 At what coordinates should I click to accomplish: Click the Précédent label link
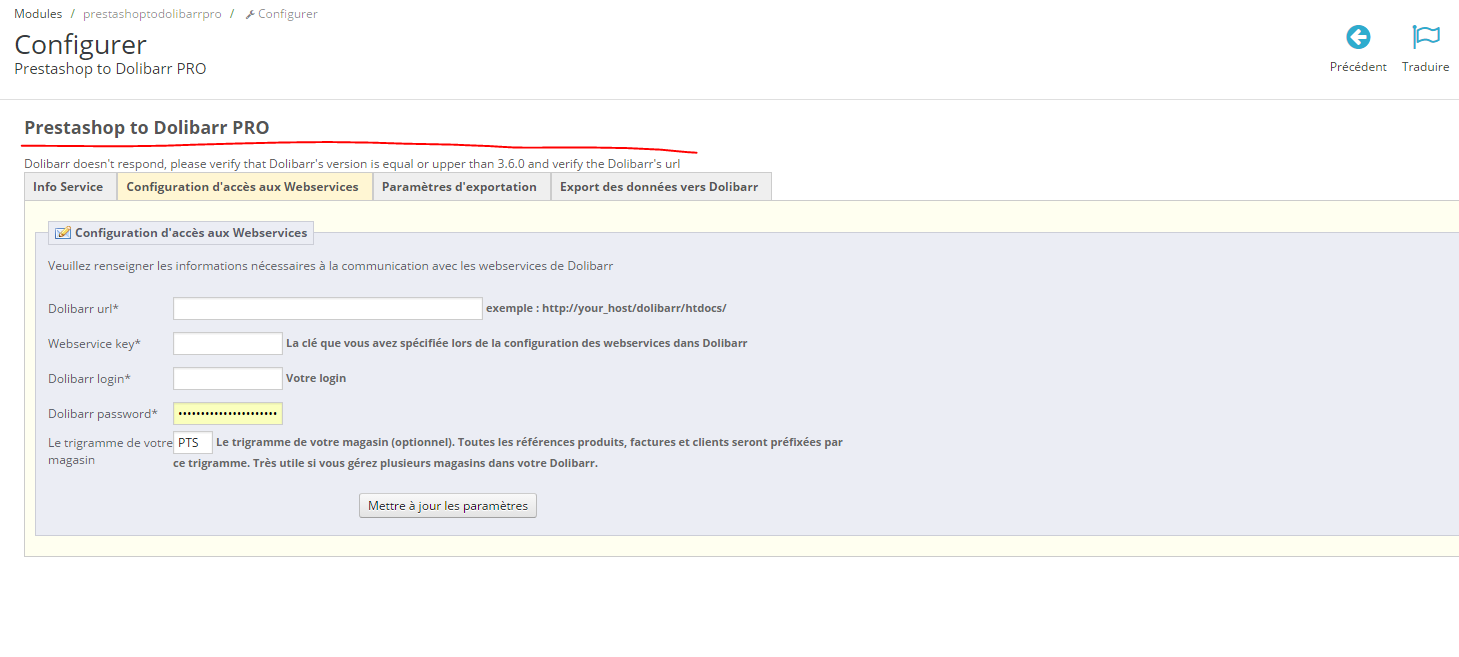pyautogui.click(x=1358, y=67)
